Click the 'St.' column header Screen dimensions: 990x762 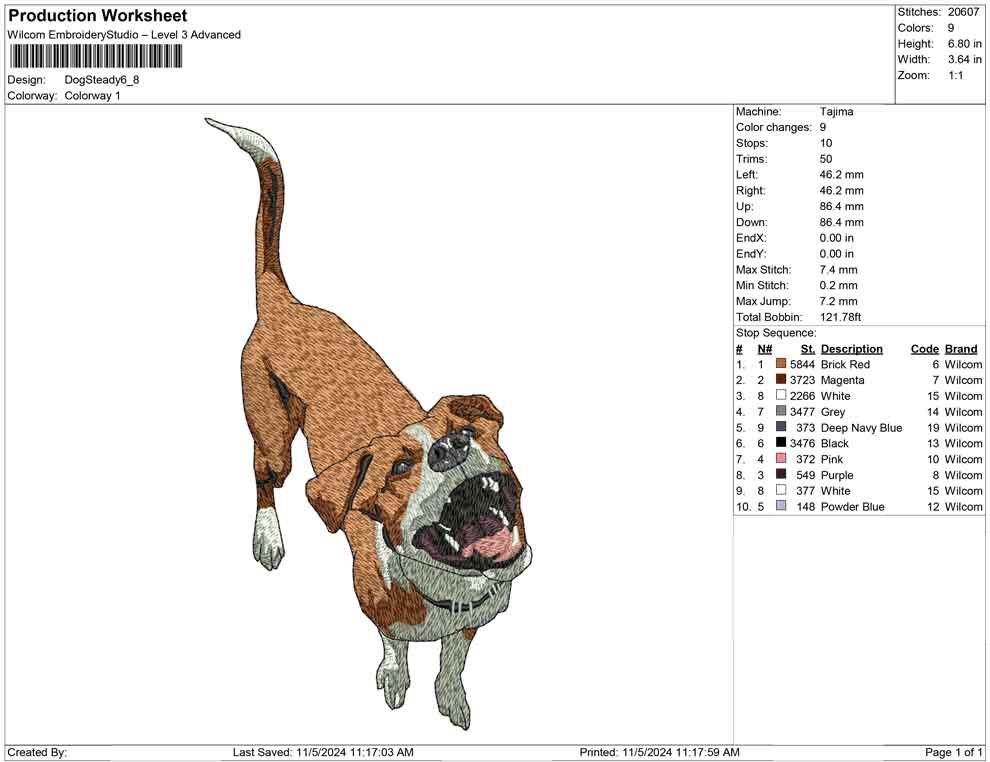[808, 348]
